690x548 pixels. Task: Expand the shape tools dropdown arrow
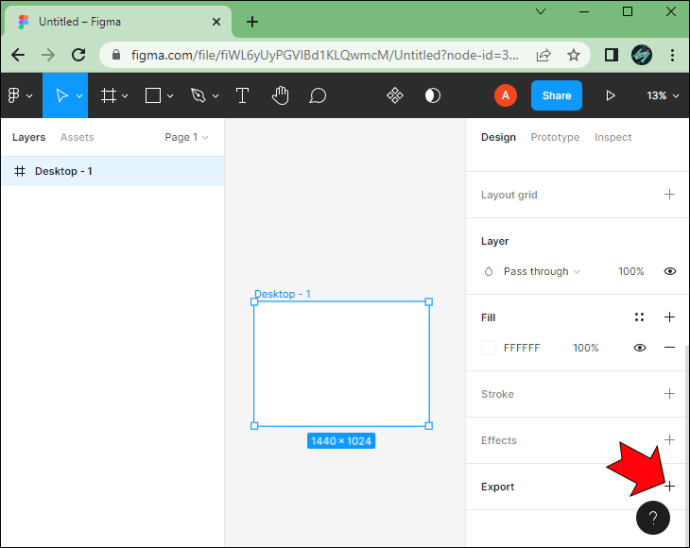coord(170,96)
